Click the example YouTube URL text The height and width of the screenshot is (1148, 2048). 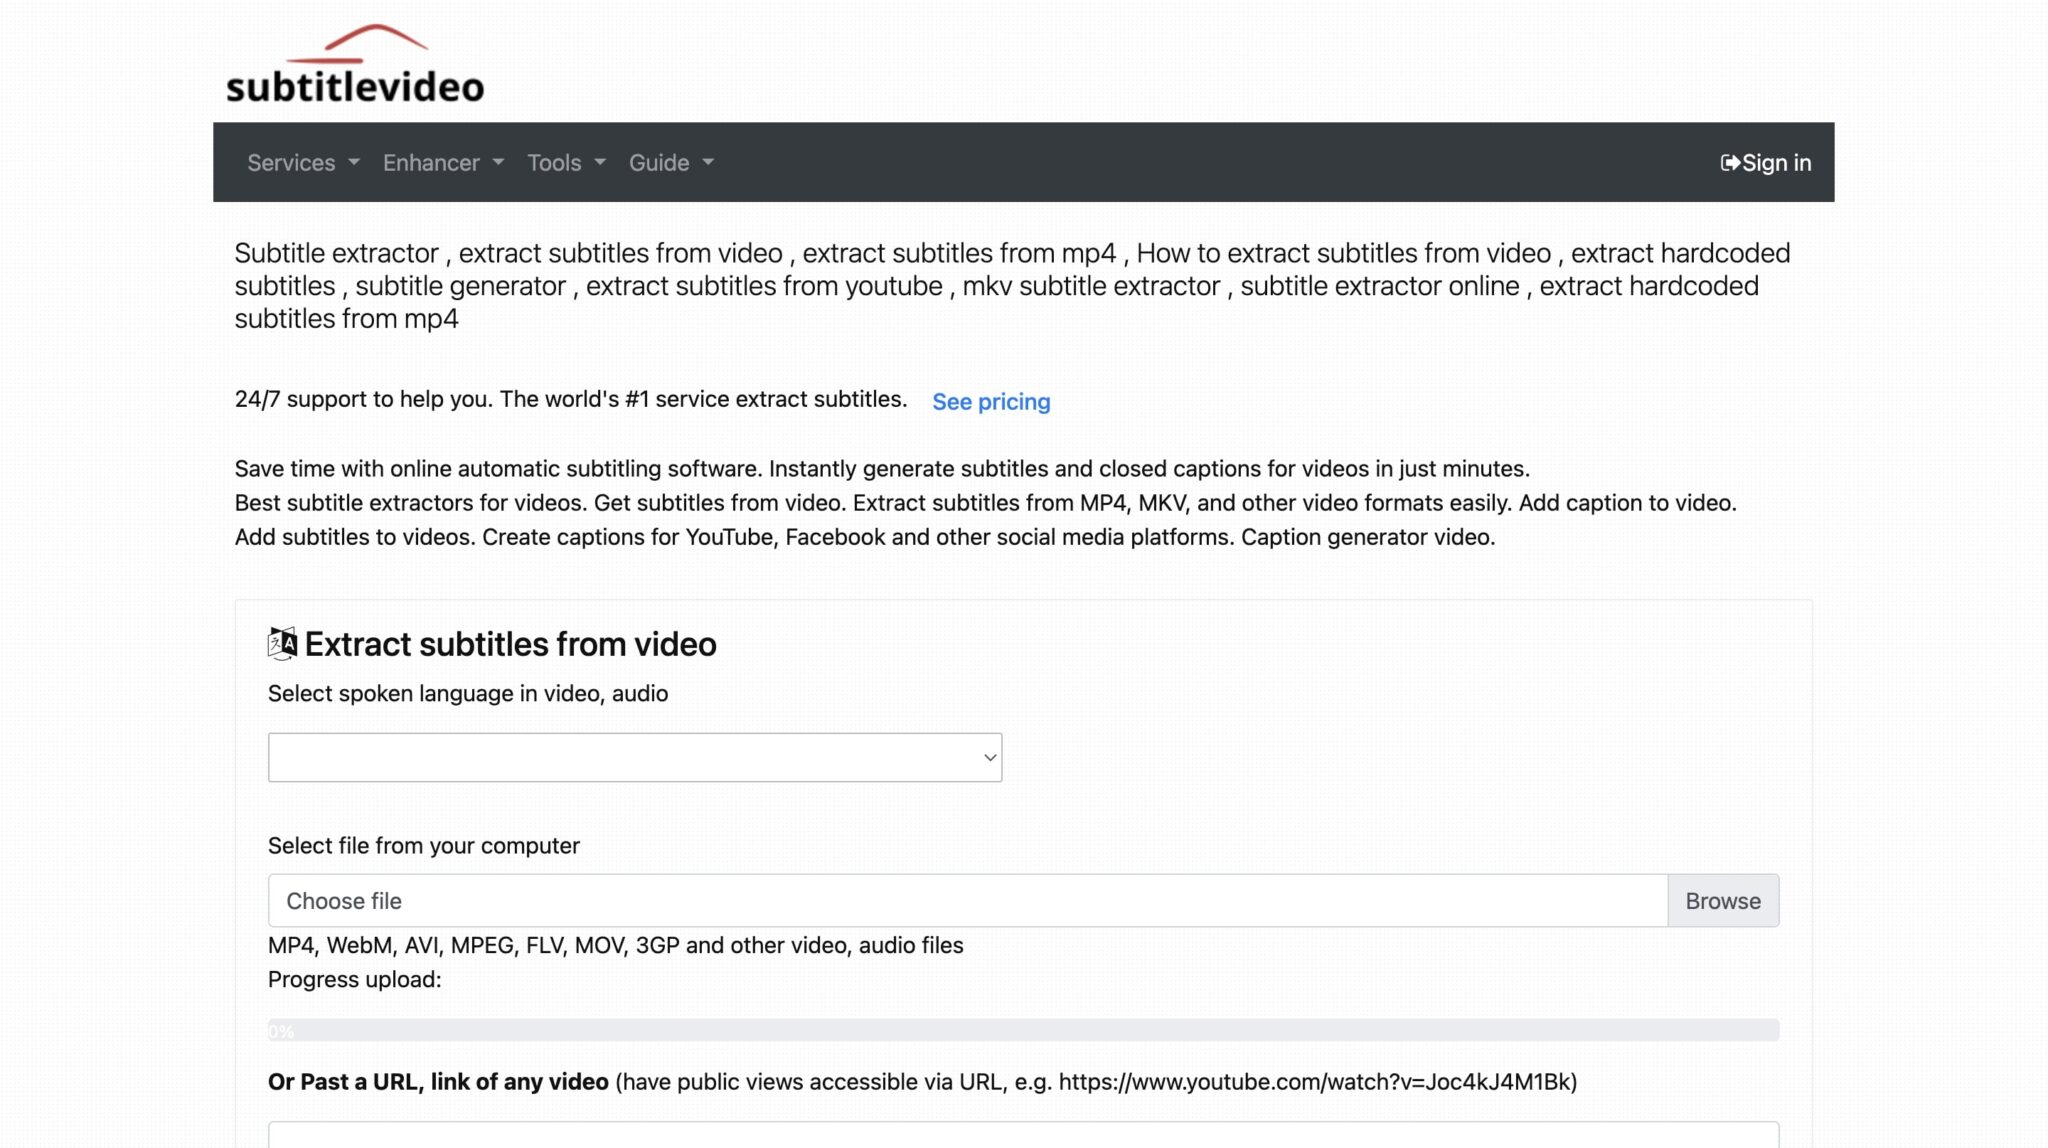(x=1312, y=1081)
